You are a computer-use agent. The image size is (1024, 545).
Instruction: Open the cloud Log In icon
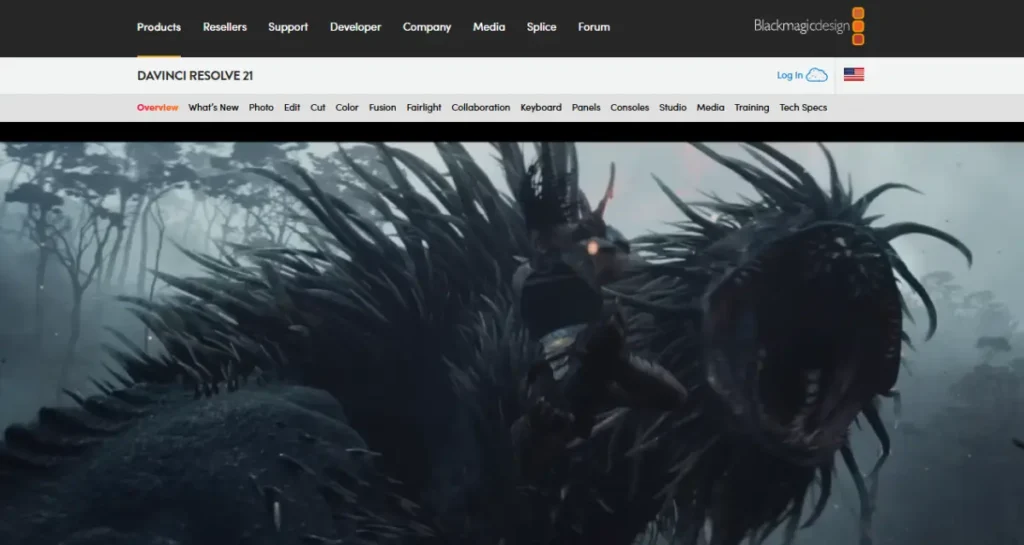point(816,75)
